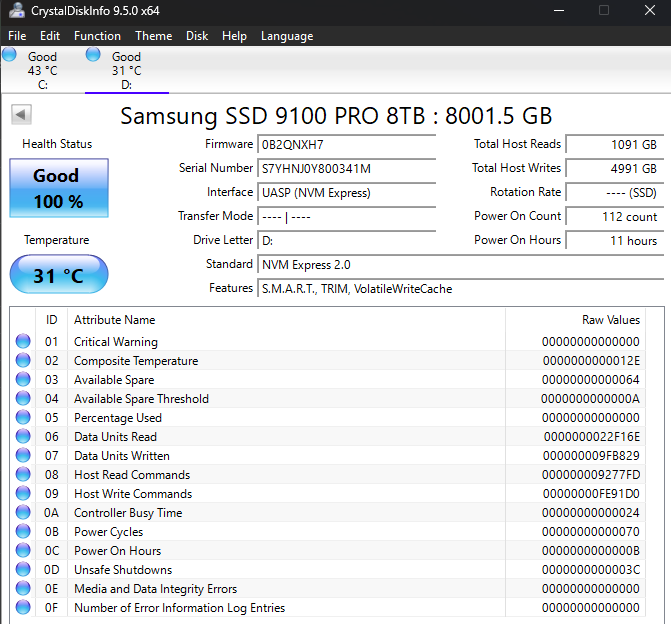Switch to the C: drive tab
The image size is (671, 624).
[x=42, y=71]
